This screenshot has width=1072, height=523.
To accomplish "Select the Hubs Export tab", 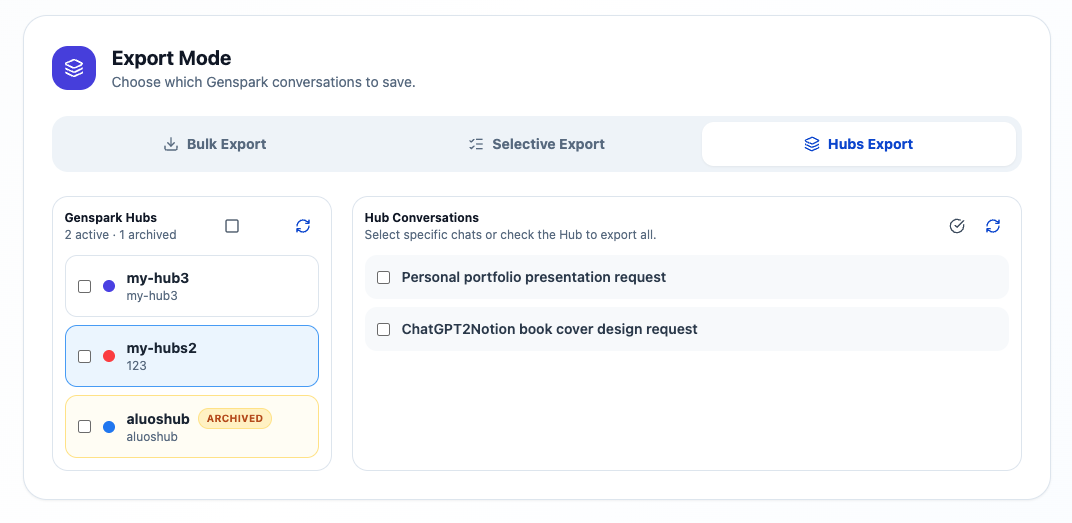I will point(859,144).
